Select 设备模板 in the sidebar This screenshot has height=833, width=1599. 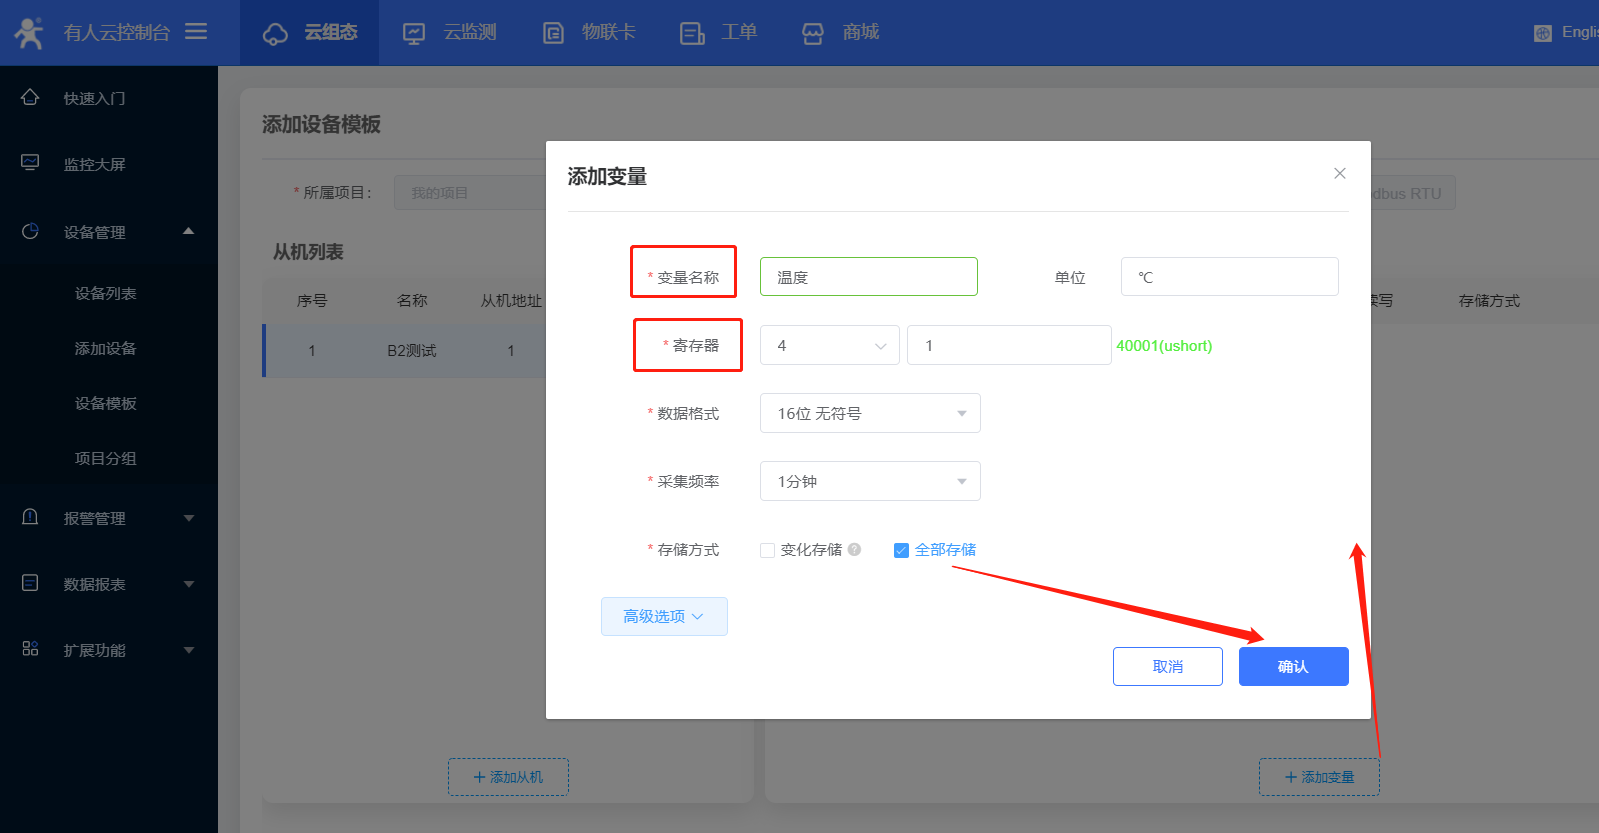[105, 403]
